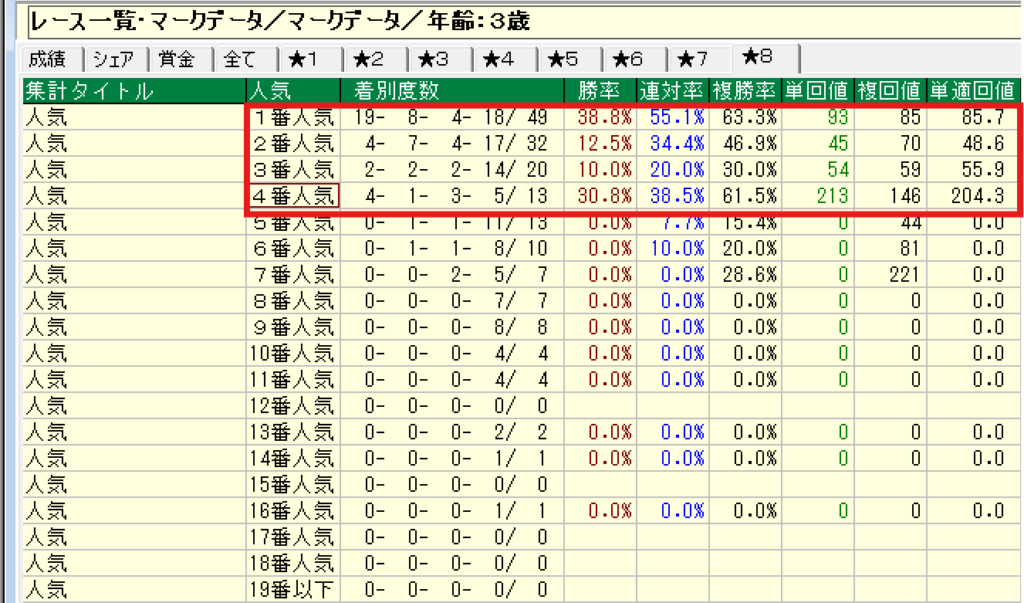Click the 連対率 column header

click(672, 91)
